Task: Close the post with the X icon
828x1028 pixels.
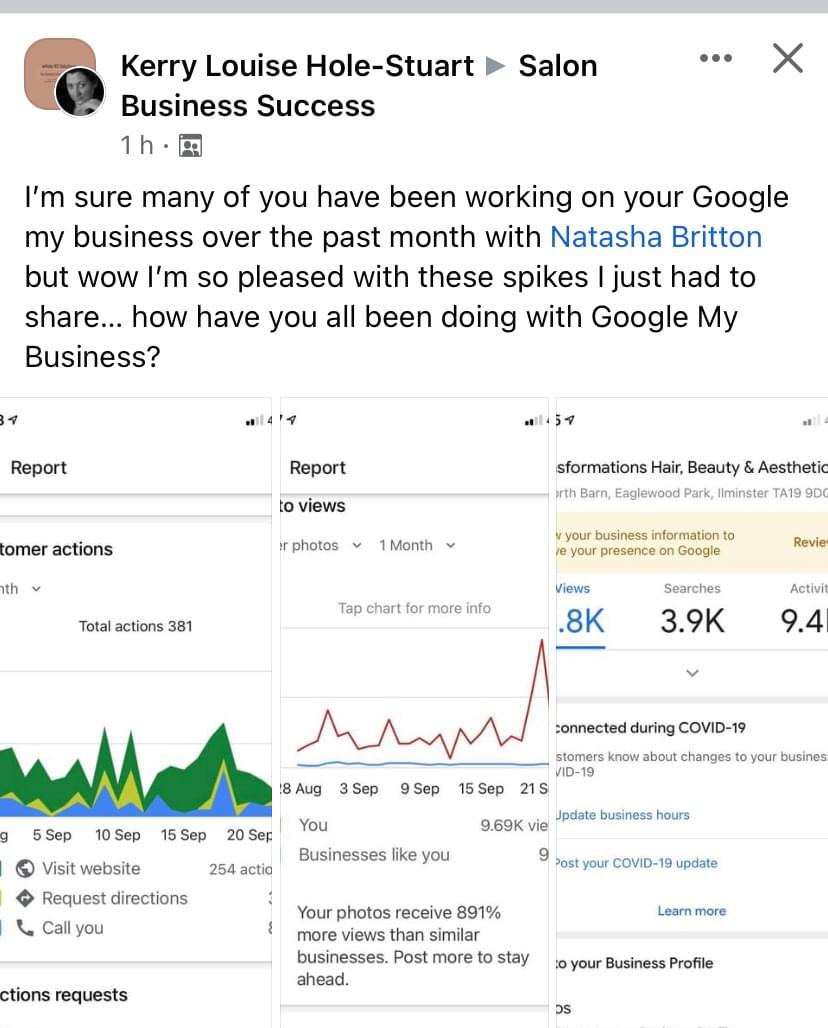Action: pos(788,59)
